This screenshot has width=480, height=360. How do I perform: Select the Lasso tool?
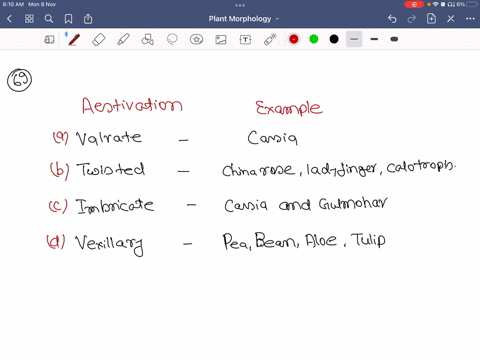pos(172,40)
